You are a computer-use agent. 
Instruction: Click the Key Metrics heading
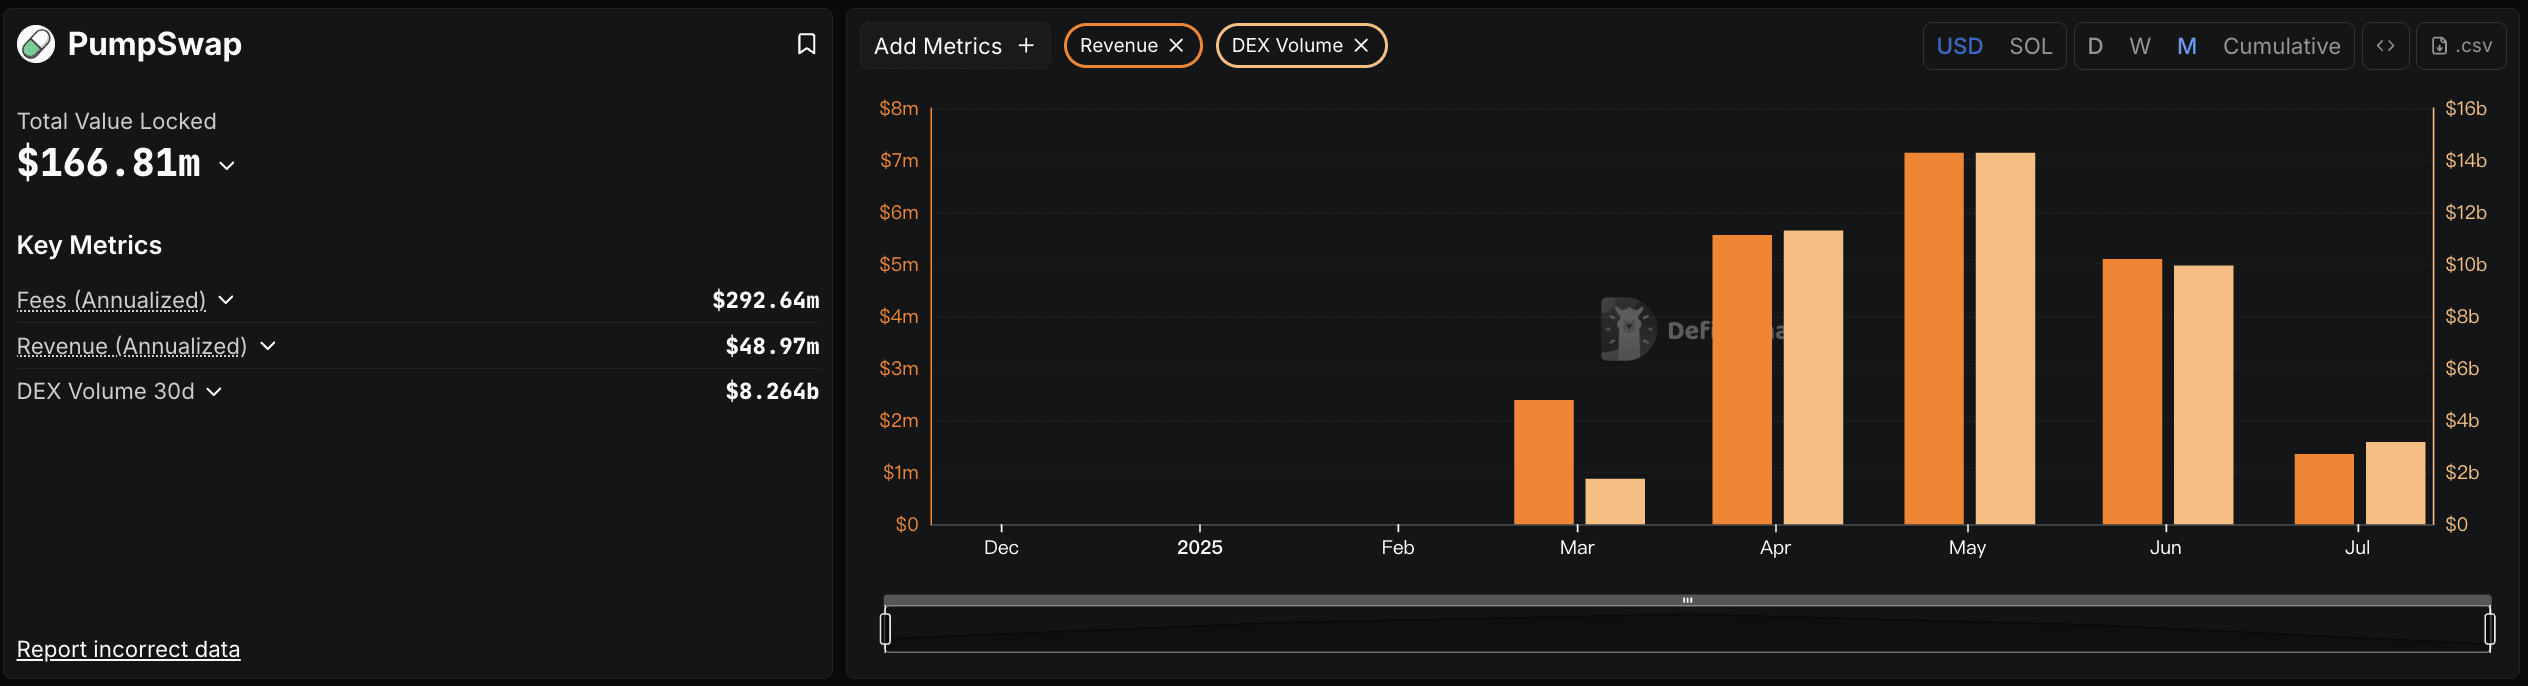(89, 245)
